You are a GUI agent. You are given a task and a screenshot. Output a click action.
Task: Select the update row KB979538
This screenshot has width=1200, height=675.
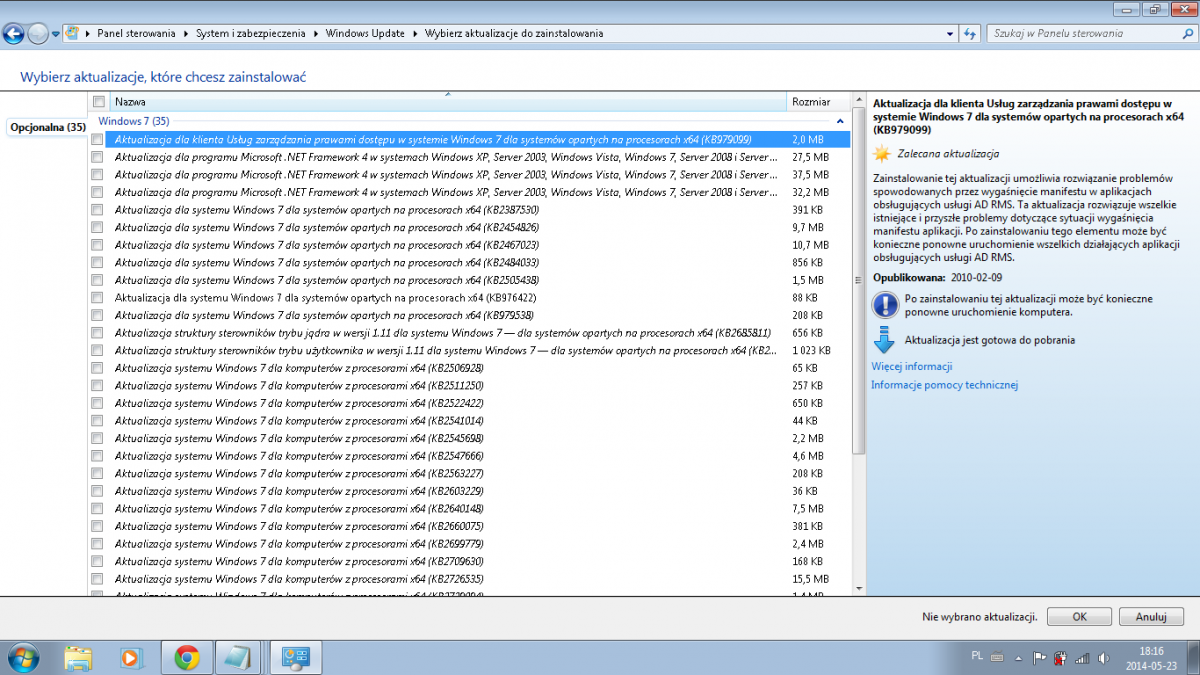click(470, 315)
